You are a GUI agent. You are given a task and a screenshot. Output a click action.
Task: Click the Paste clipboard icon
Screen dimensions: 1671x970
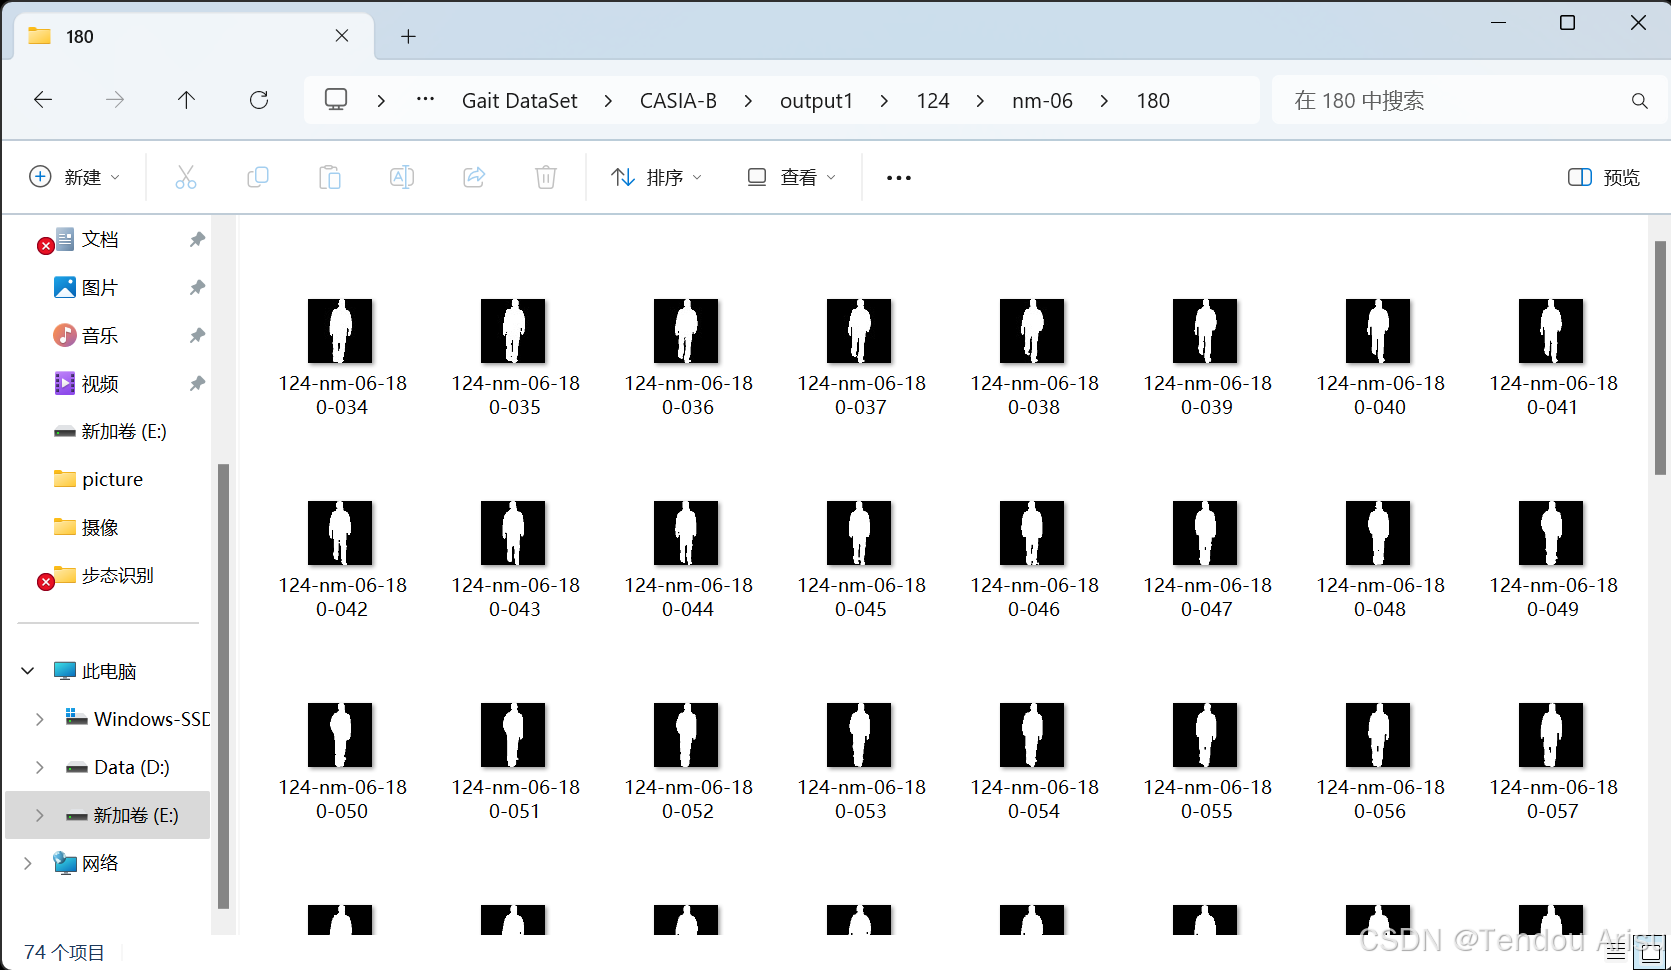(x=330, y=177)
